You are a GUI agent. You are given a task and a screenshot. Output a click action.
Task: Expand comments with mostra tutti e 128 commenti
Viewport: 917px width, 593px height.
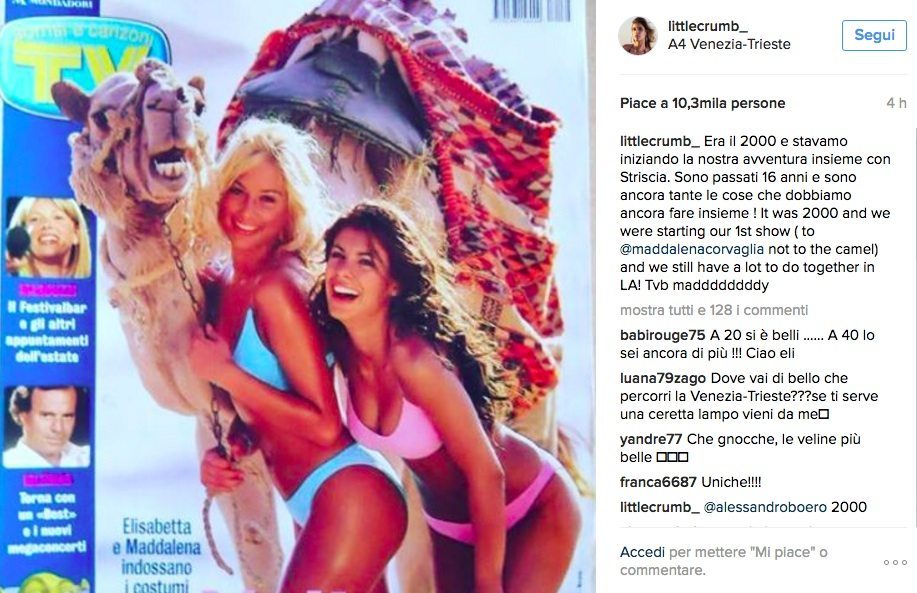(714, 311)
